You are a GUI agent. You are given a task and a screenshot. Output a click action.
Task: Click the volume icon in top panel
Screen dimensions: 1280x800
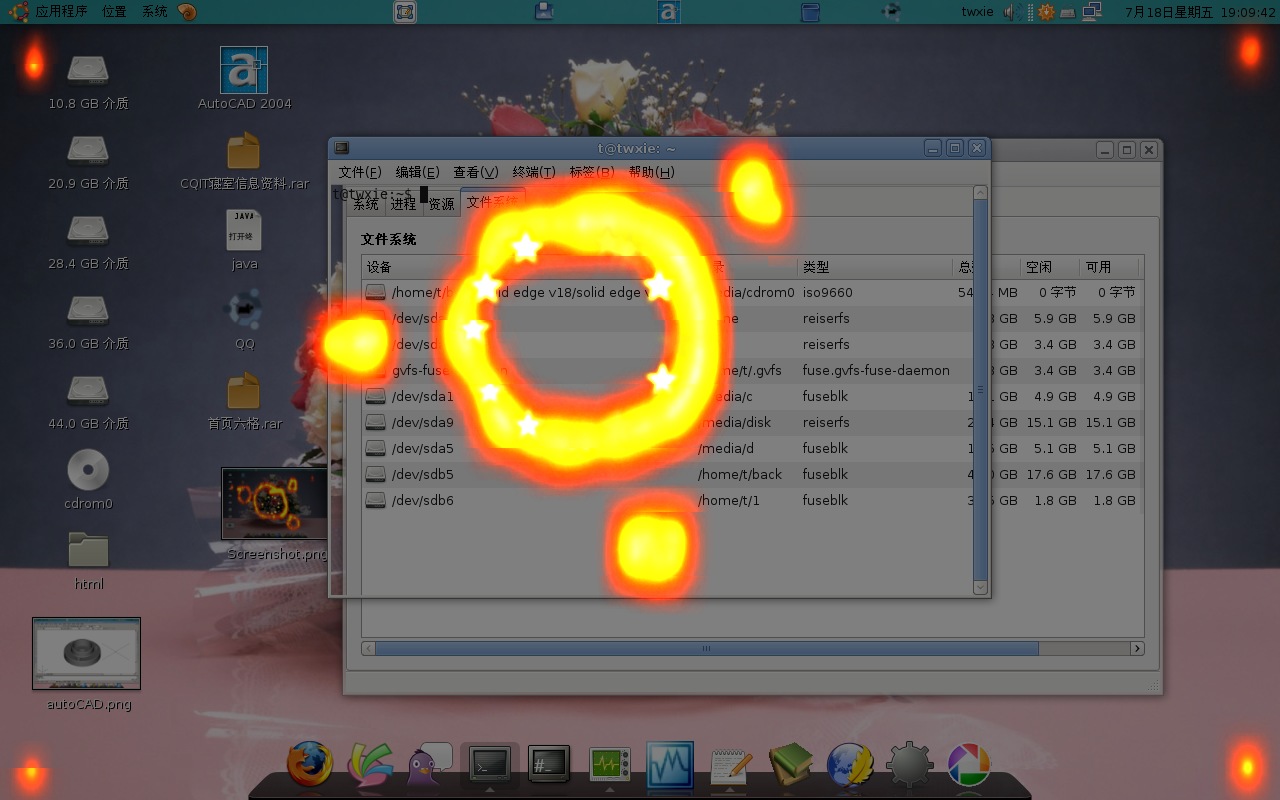pyautogui.click(x=1012, y=12)
